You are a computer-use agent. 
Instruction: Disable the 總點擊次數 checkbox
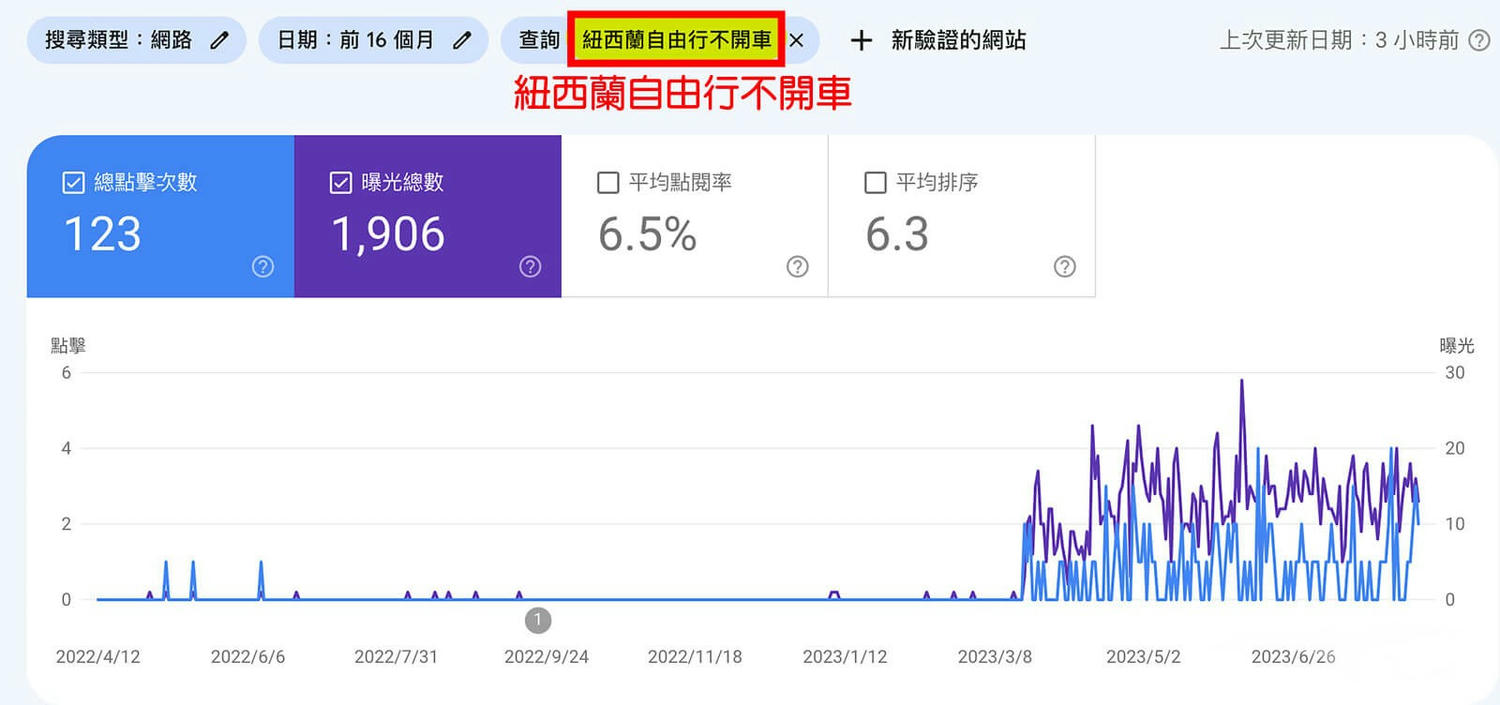point(72,181)
